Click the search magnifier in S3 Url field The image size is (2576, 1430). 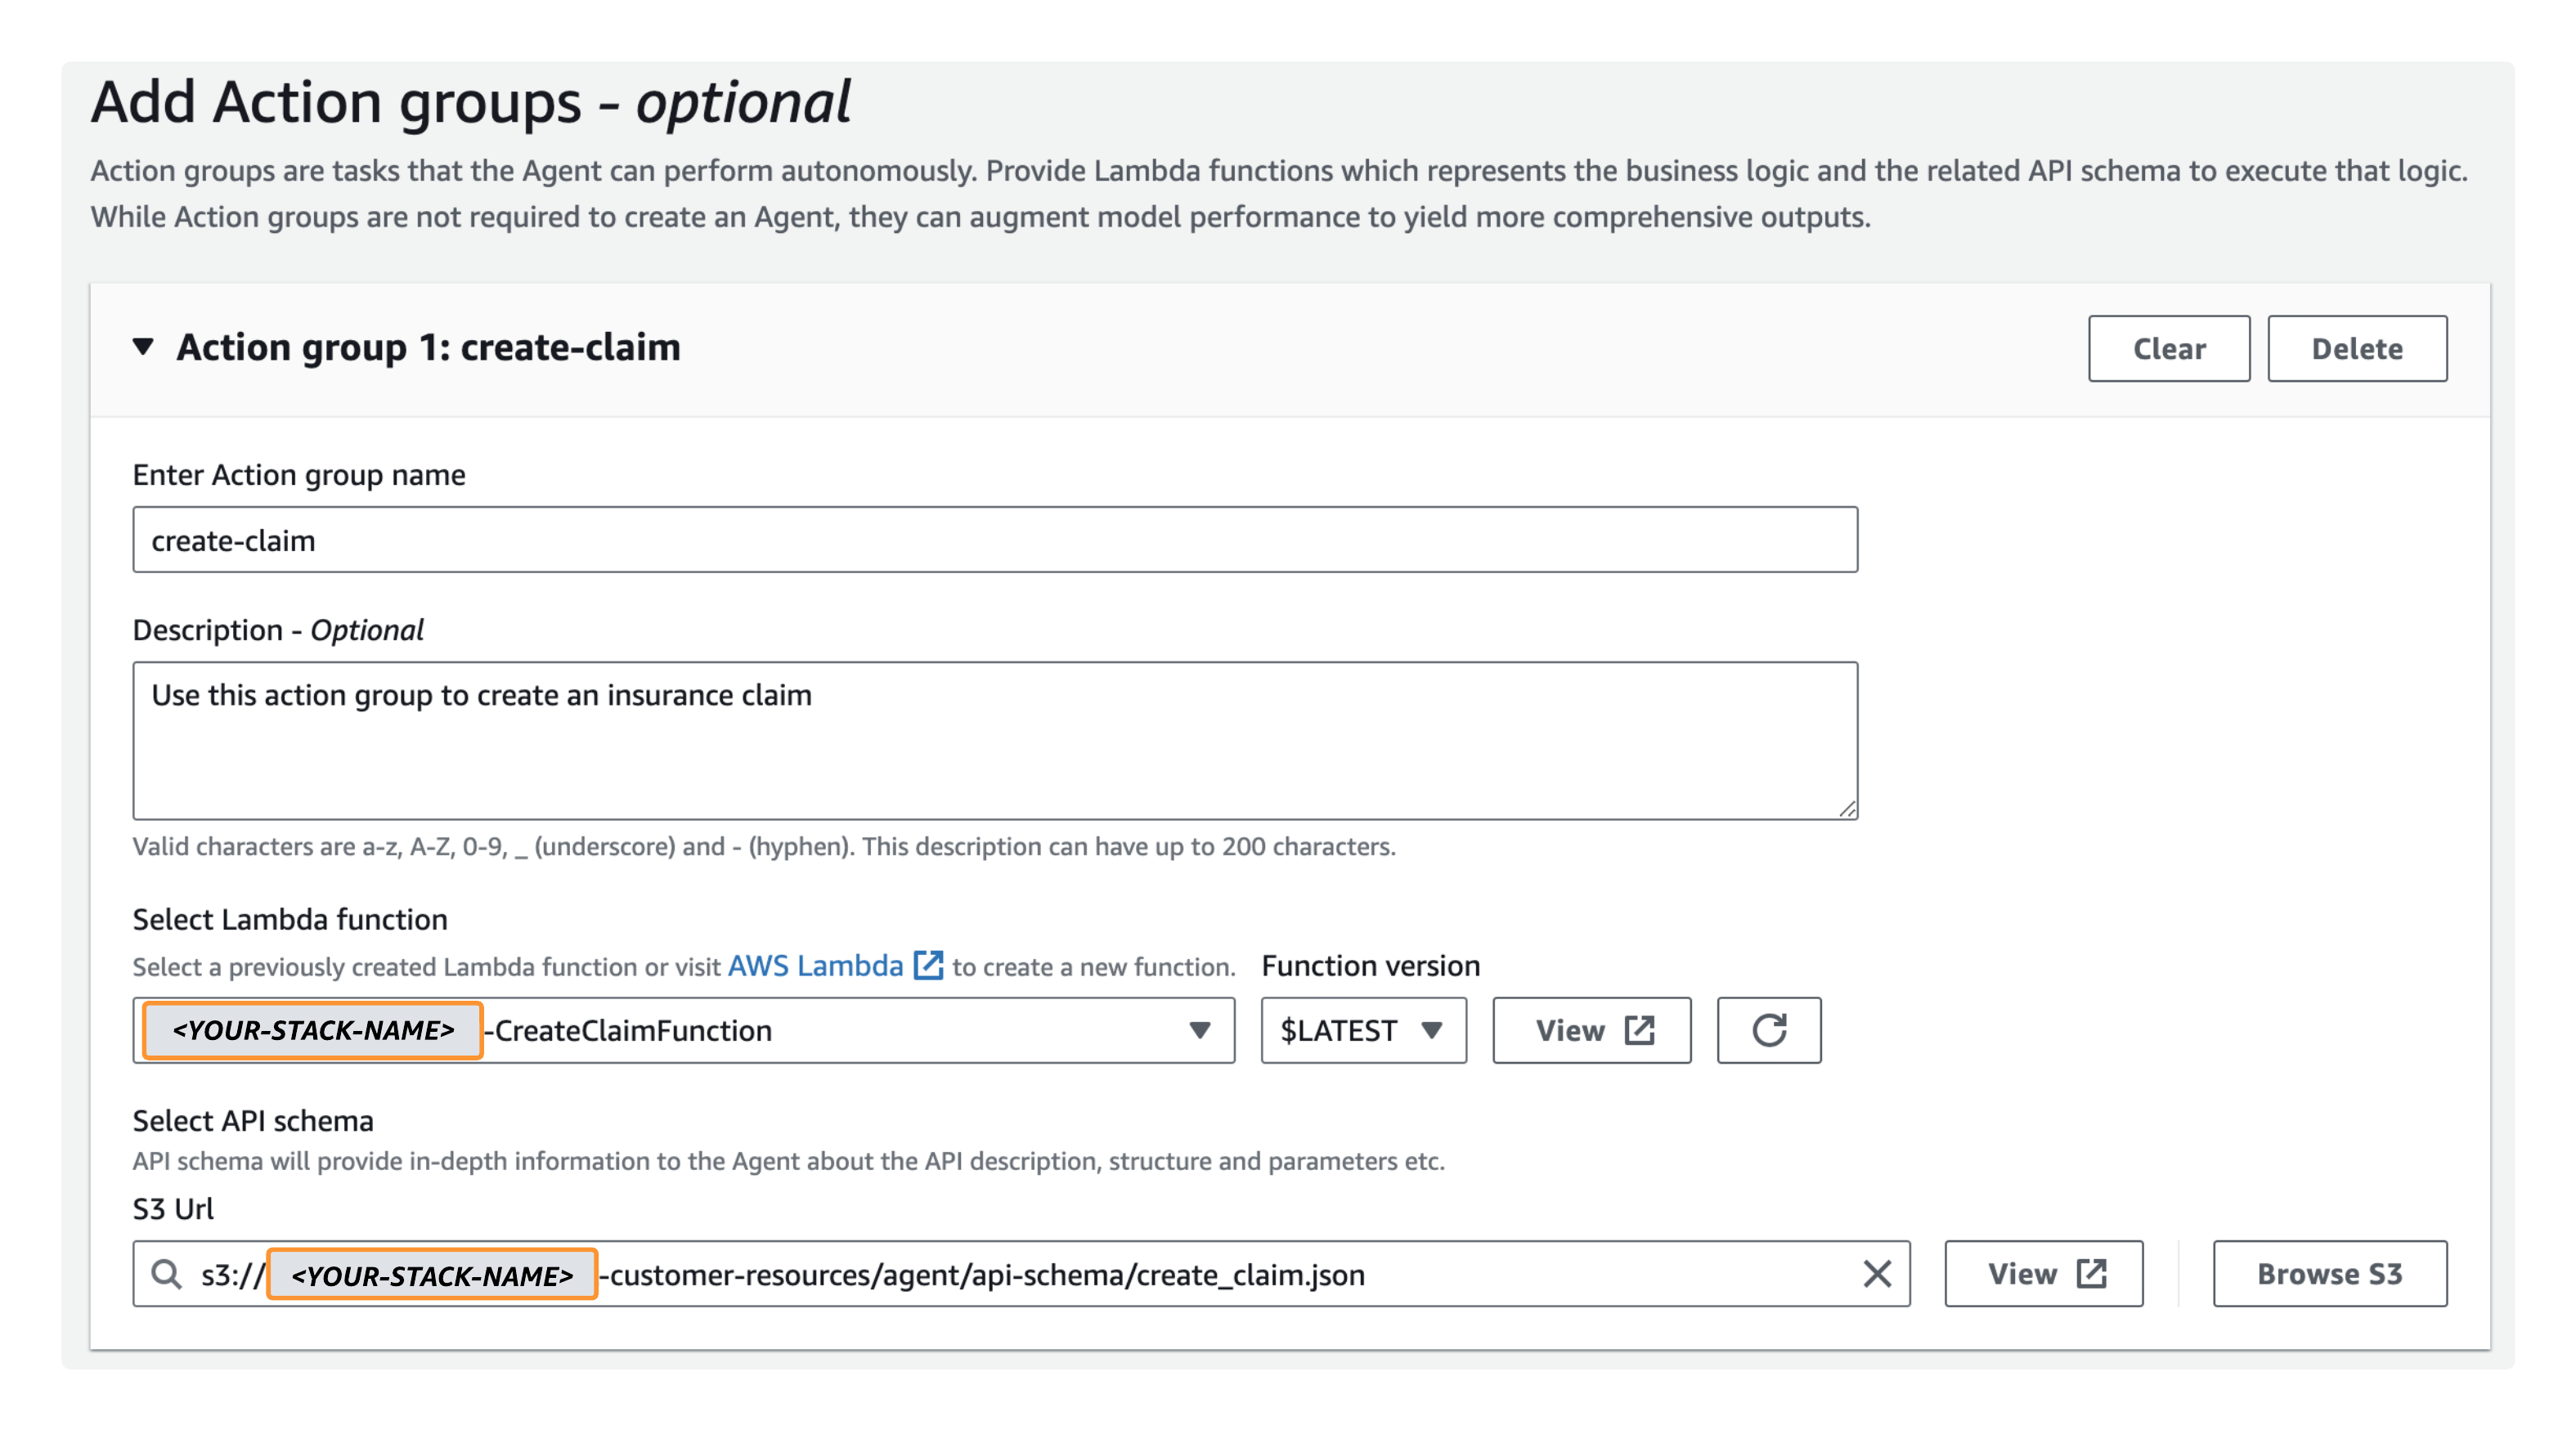pyautogui.click(x=166, y=1274)
